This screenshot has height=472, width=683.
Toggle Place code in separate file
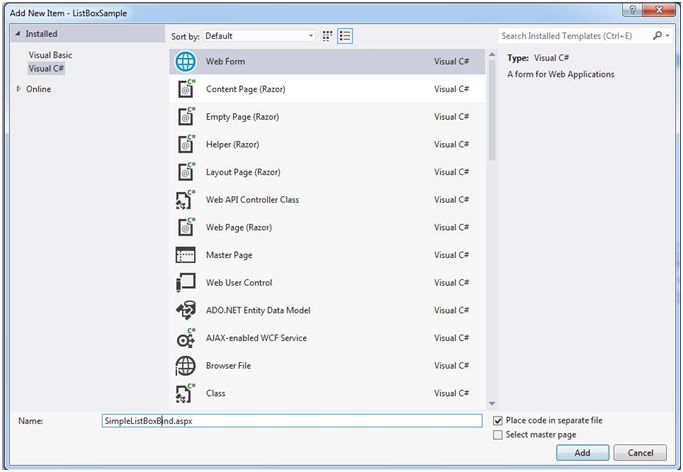498,421
